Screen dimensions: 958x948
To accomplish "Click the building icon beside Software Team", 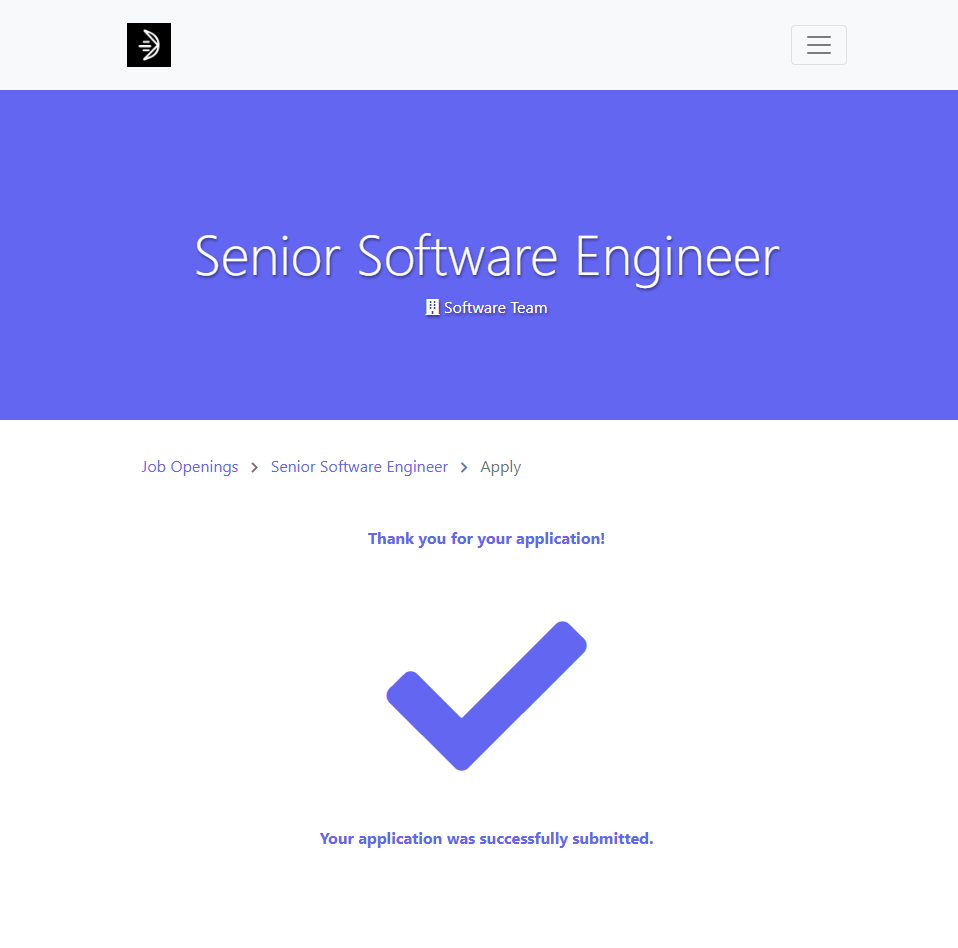I will pyautogui.click(x=432, y=308).
